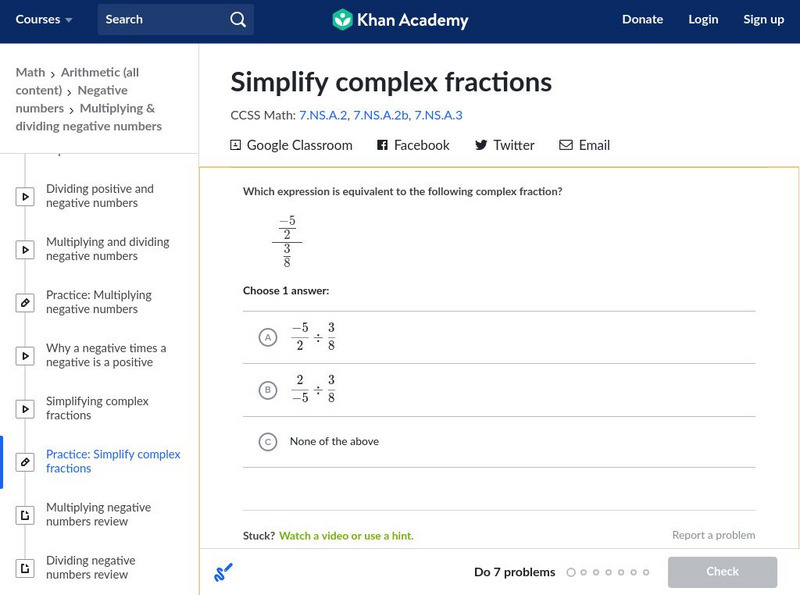Click the Donate link
This screenshot has width=800, height=595.
642,20
